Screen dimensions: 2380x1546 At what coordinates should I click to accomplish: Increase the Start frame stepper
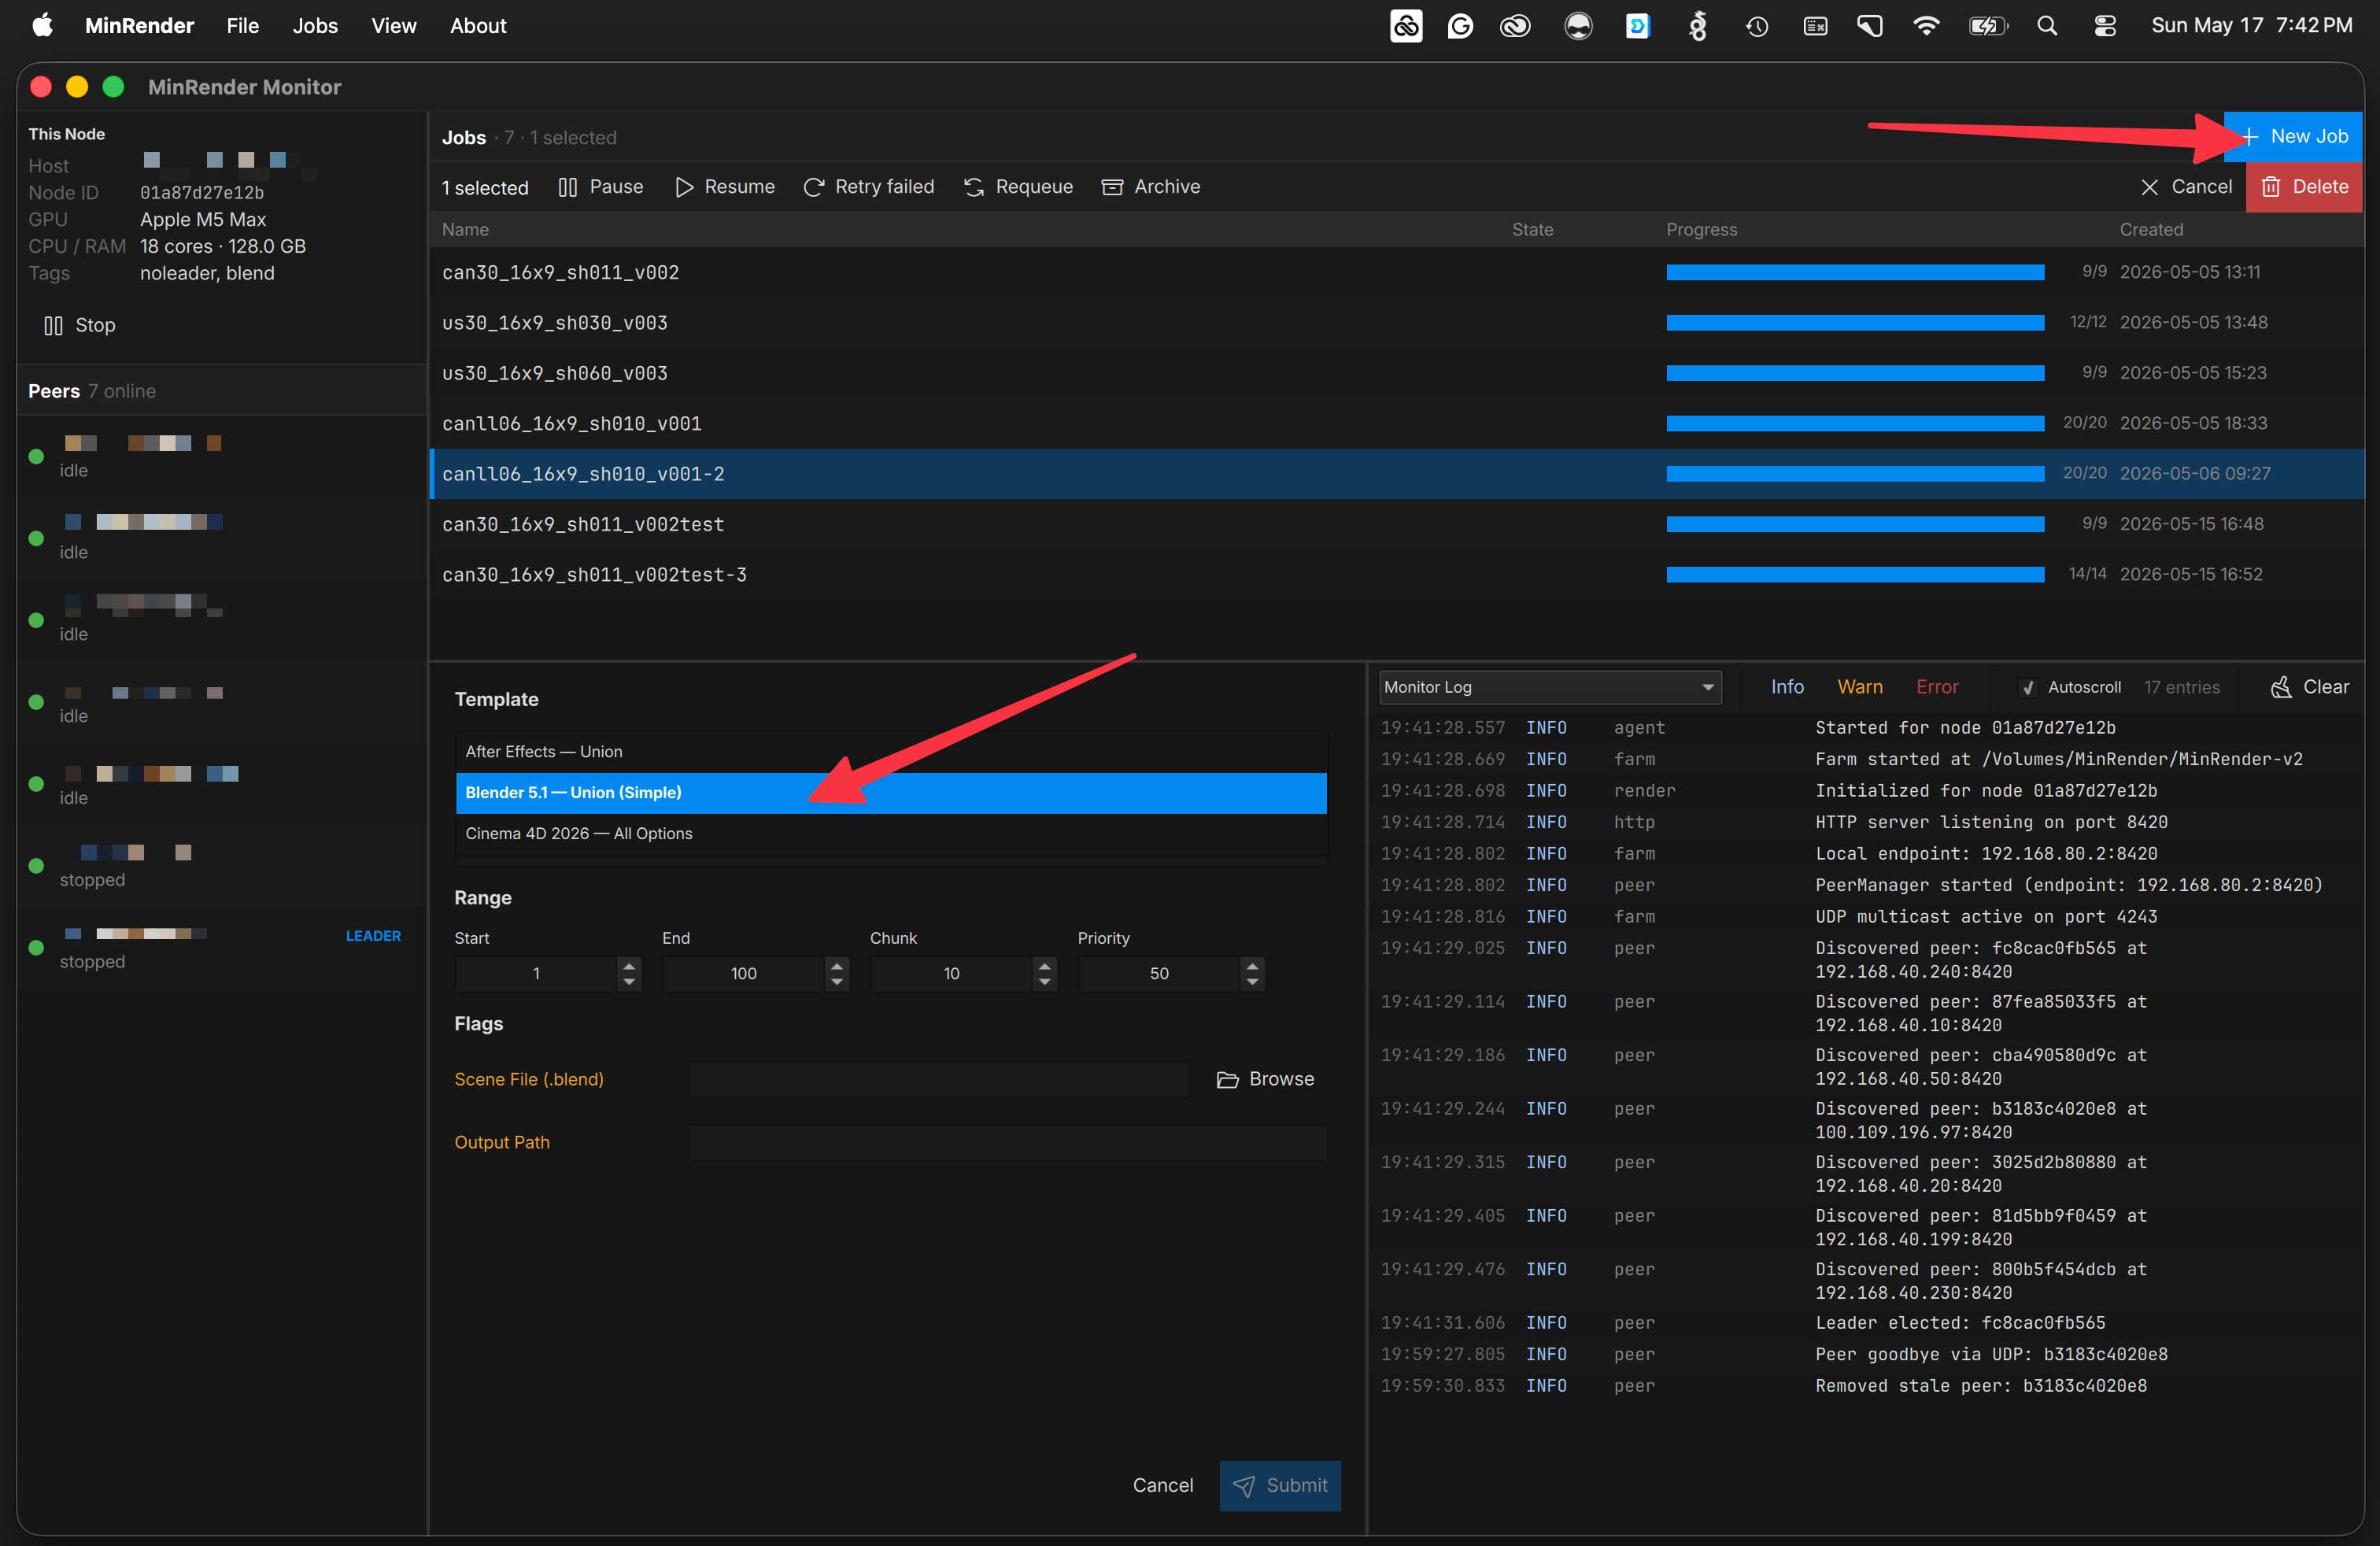pos(629,965)
